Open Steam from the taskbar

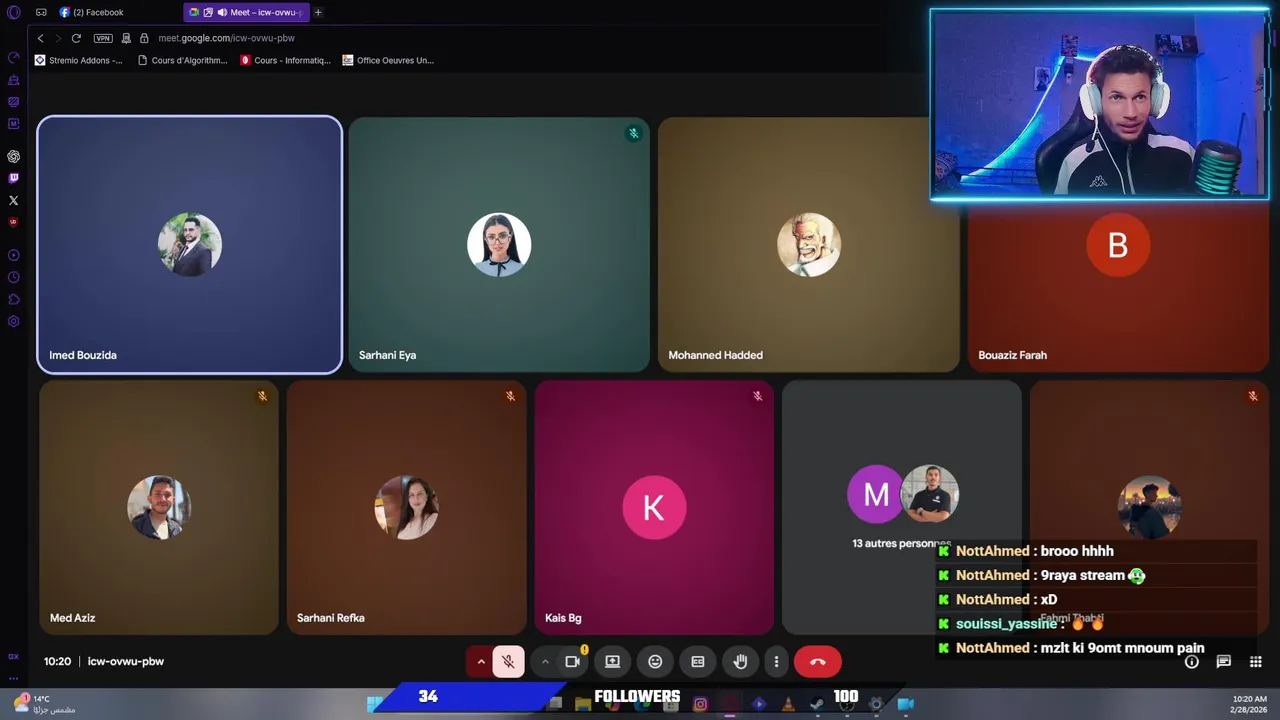tap(817, 704)
